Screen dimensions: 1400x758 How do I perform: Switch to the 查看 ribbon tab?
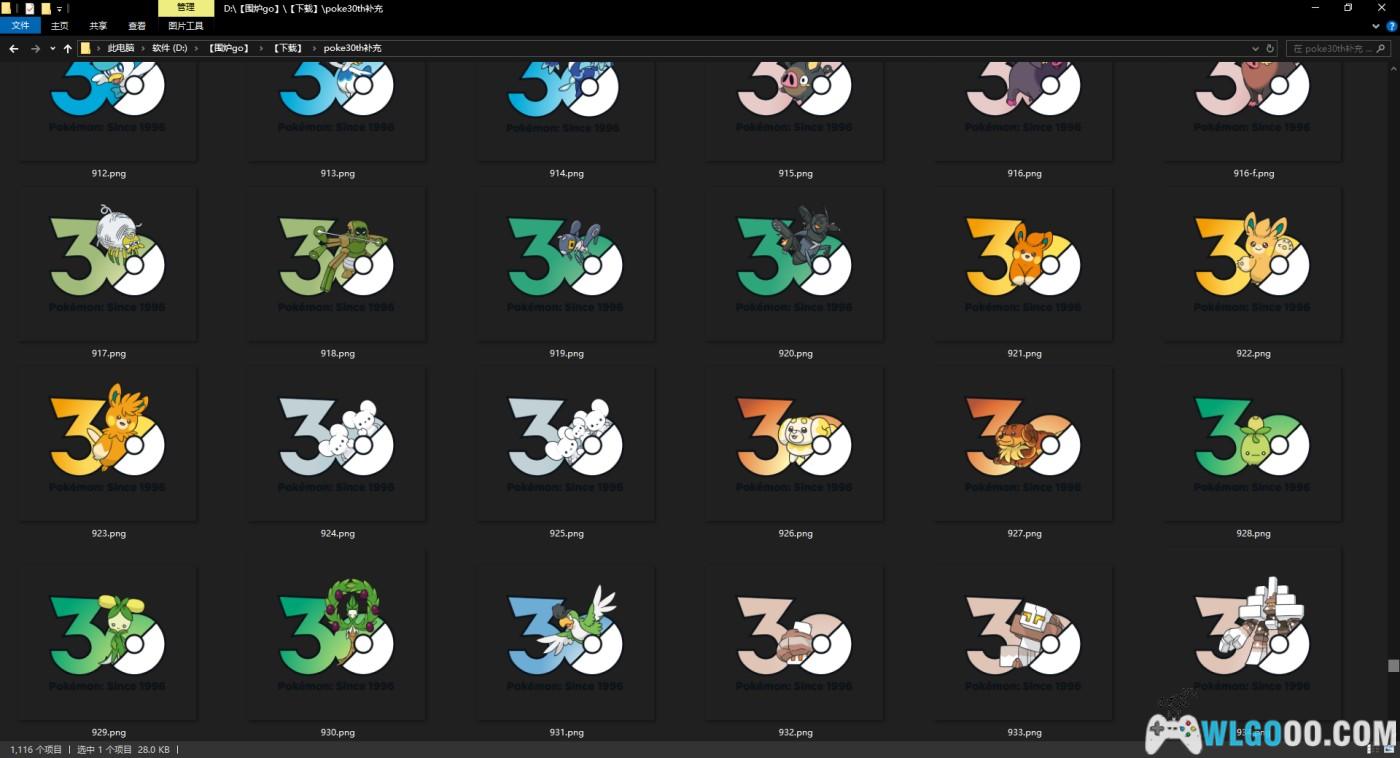(x=137, y=26)
